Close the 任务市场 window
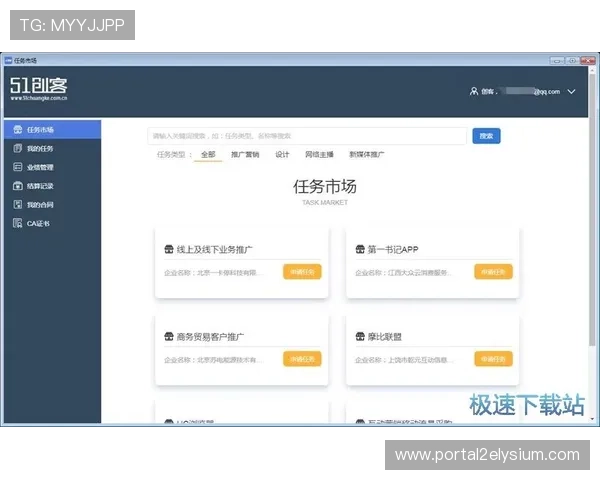 pos(588,60)
